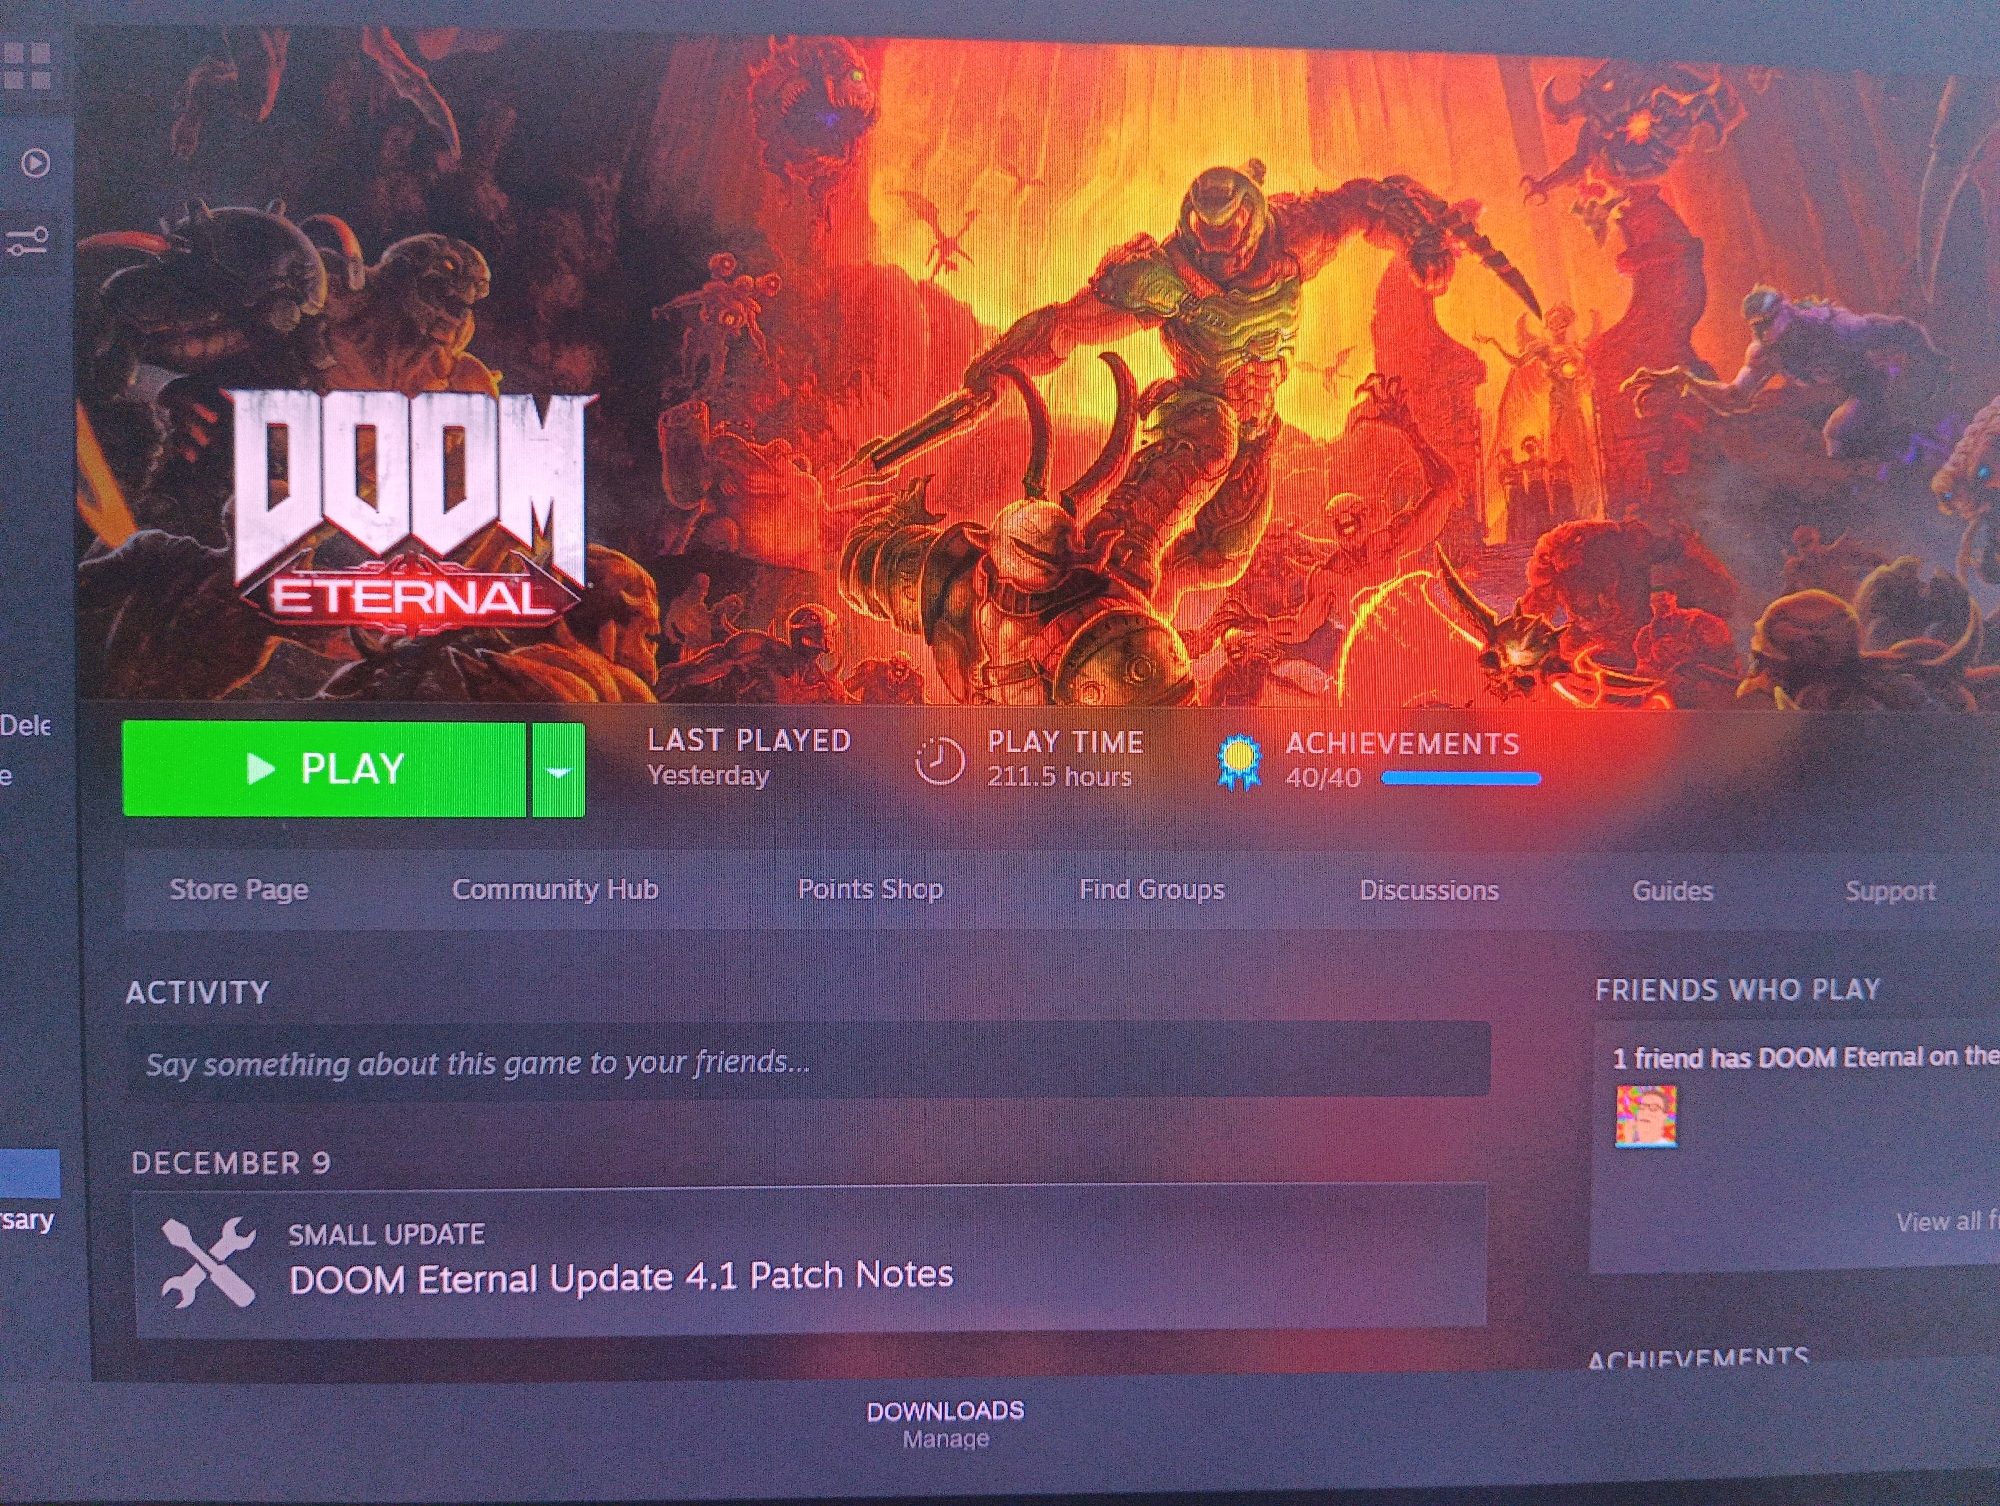Click the wrench update icon for patch notes

point(208,1262)
